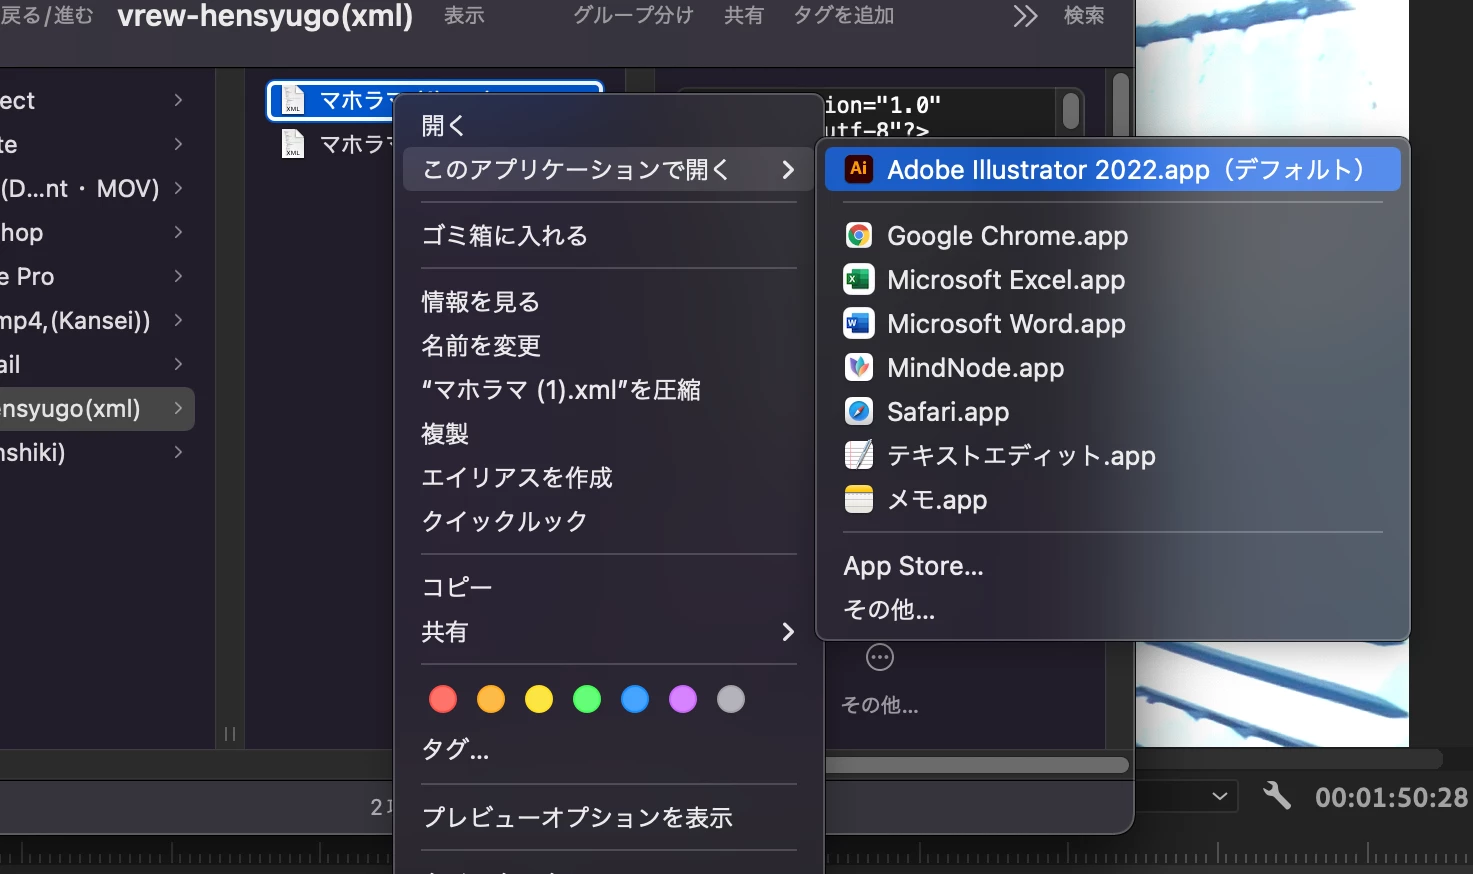Image resolution: width=1473 pixels, height=874 pixels.
Task: Click 検索 in Finder toolbar
Action: pyautogui.click(x=1084, y=15)
